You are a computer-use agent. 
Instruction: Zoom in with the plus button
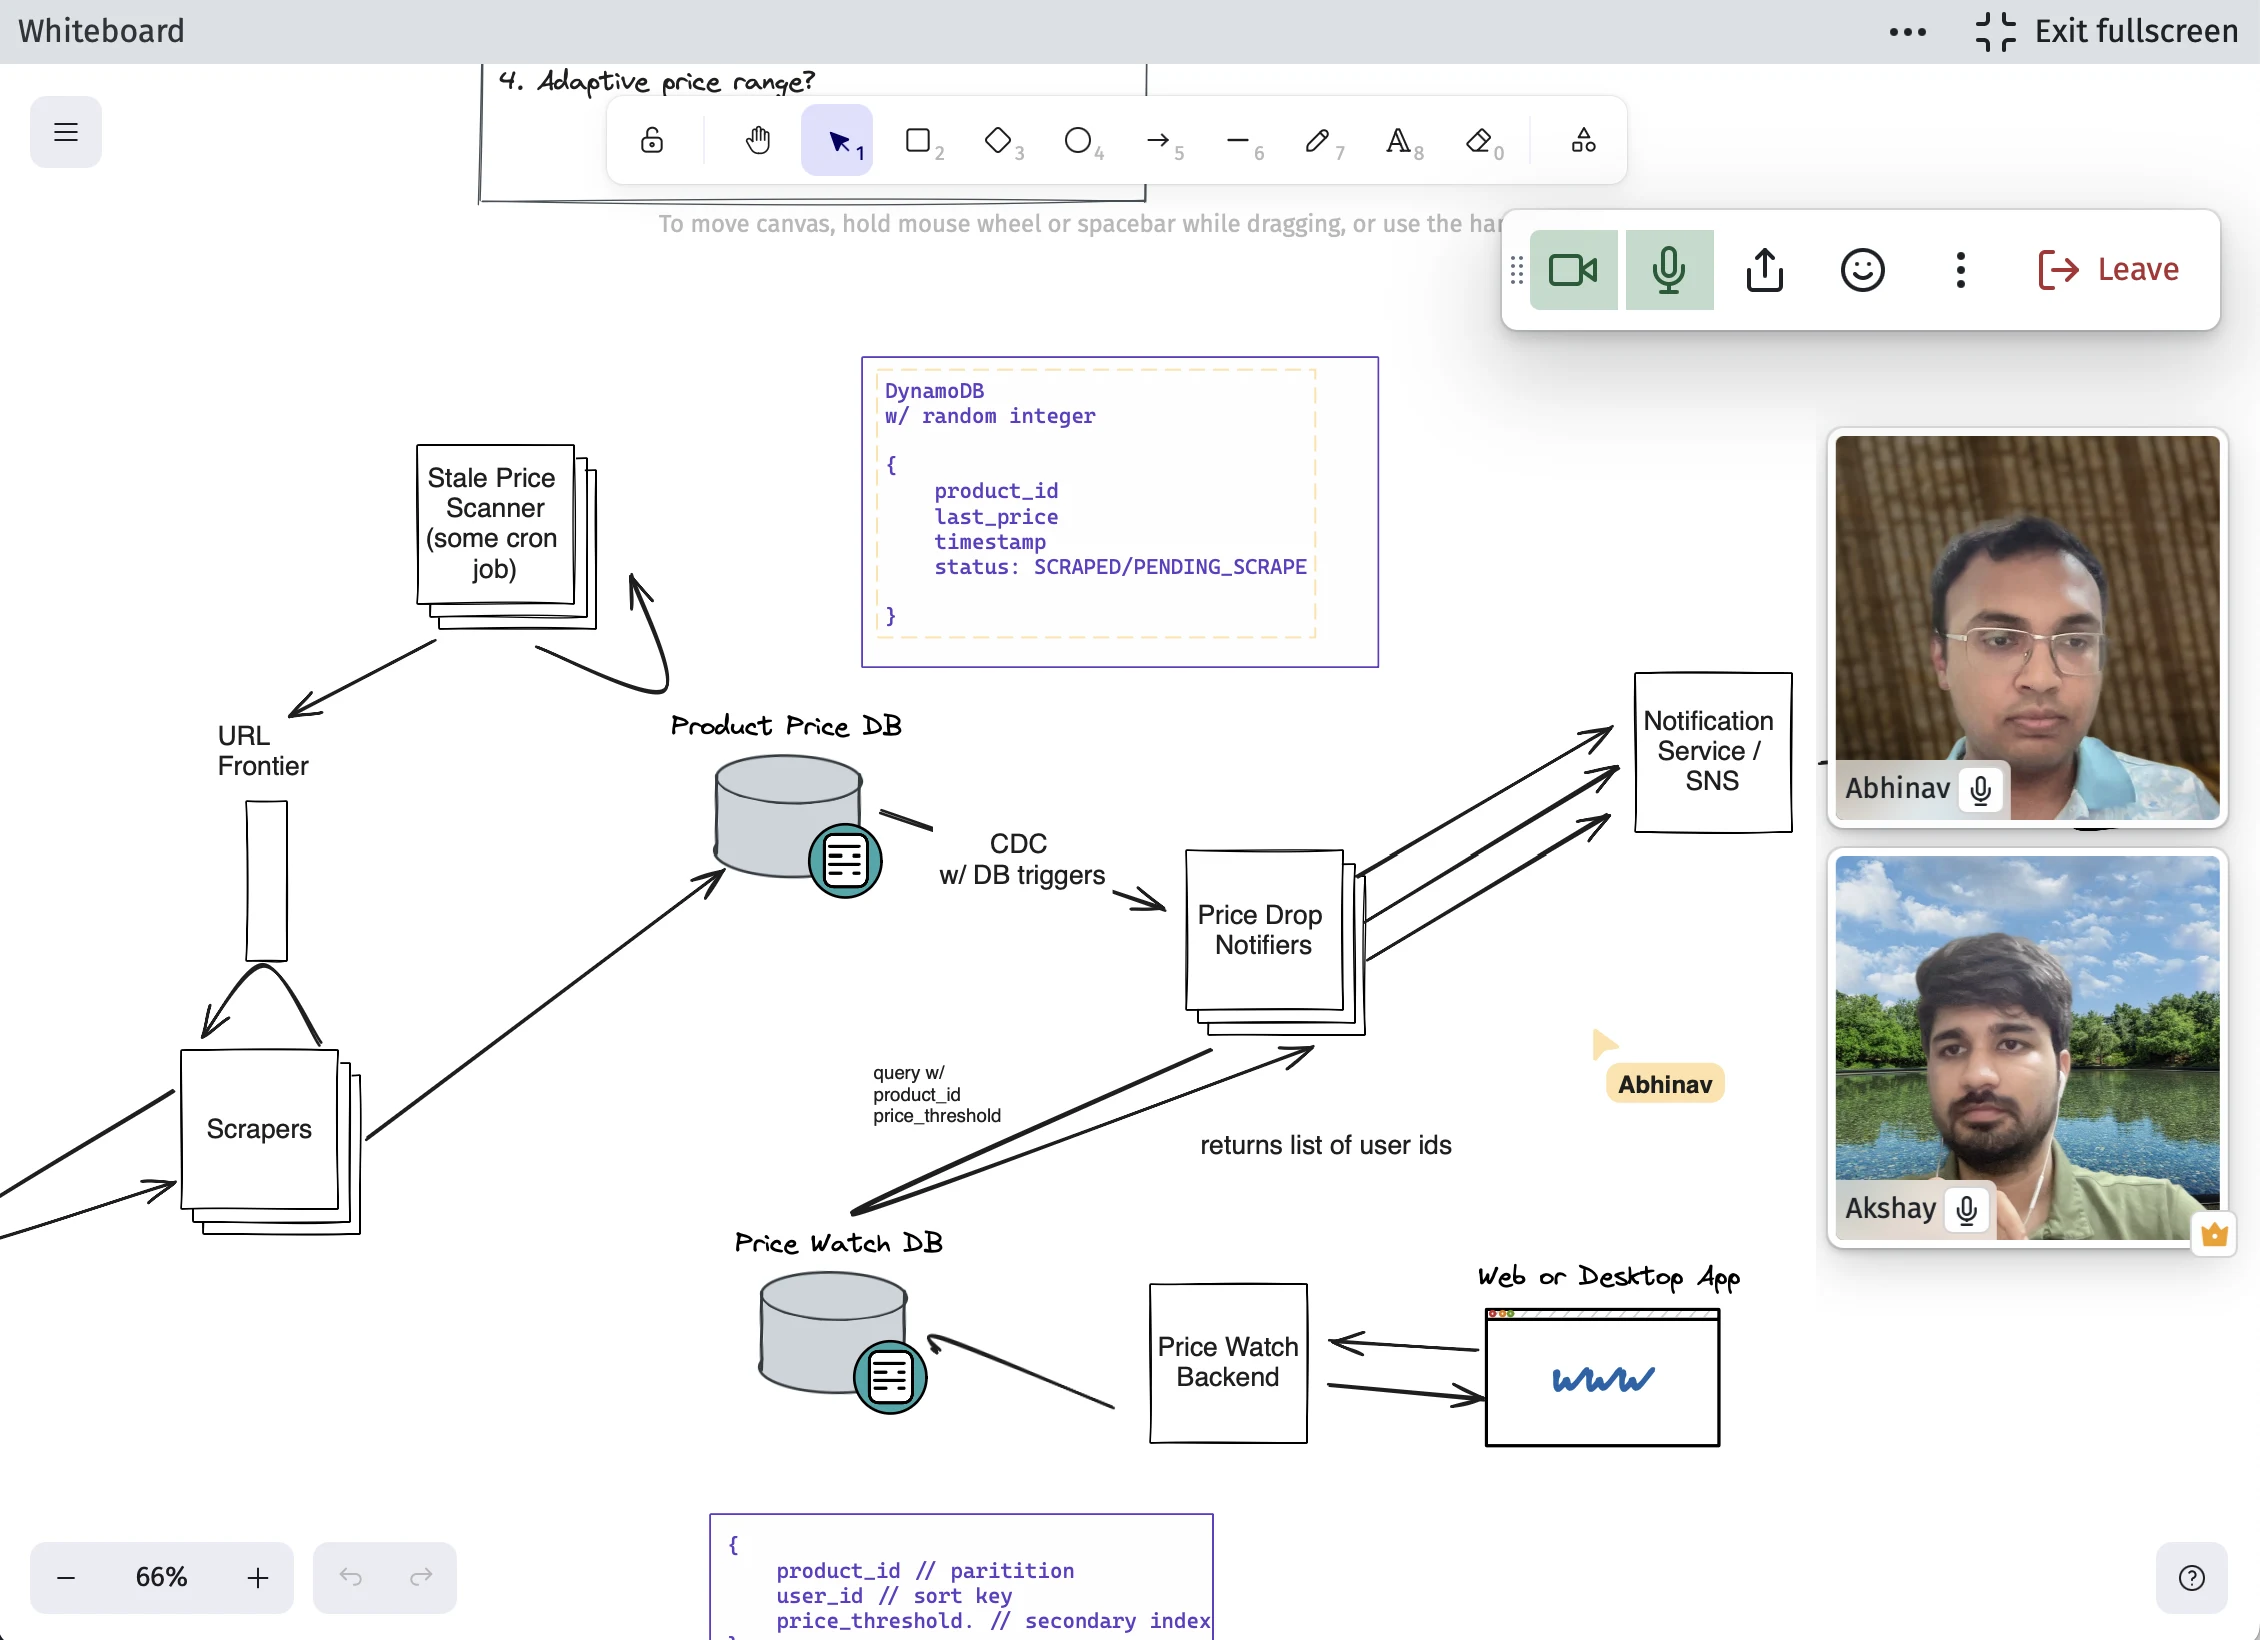point(258,1577)
